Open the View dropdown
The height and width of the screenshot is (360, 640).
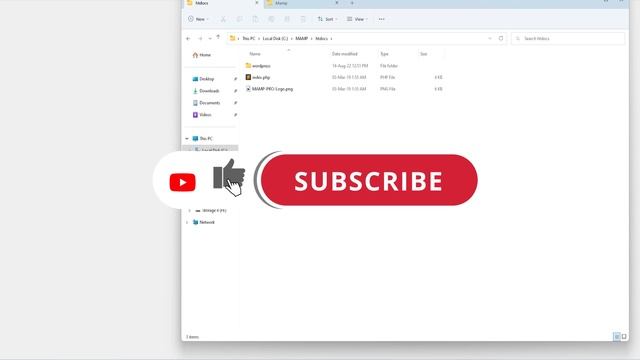(x=357, y=19)
